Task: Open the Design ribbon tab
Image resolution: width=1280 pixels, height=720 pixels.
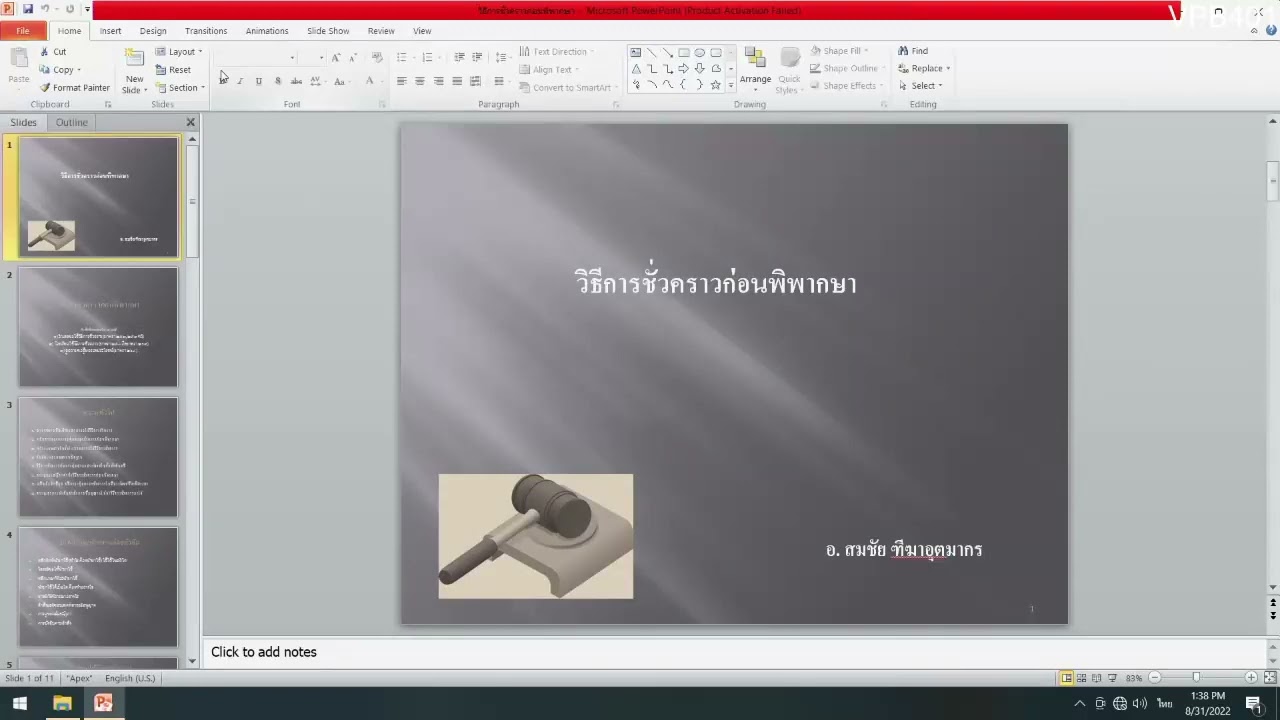Action: [153, 31]
